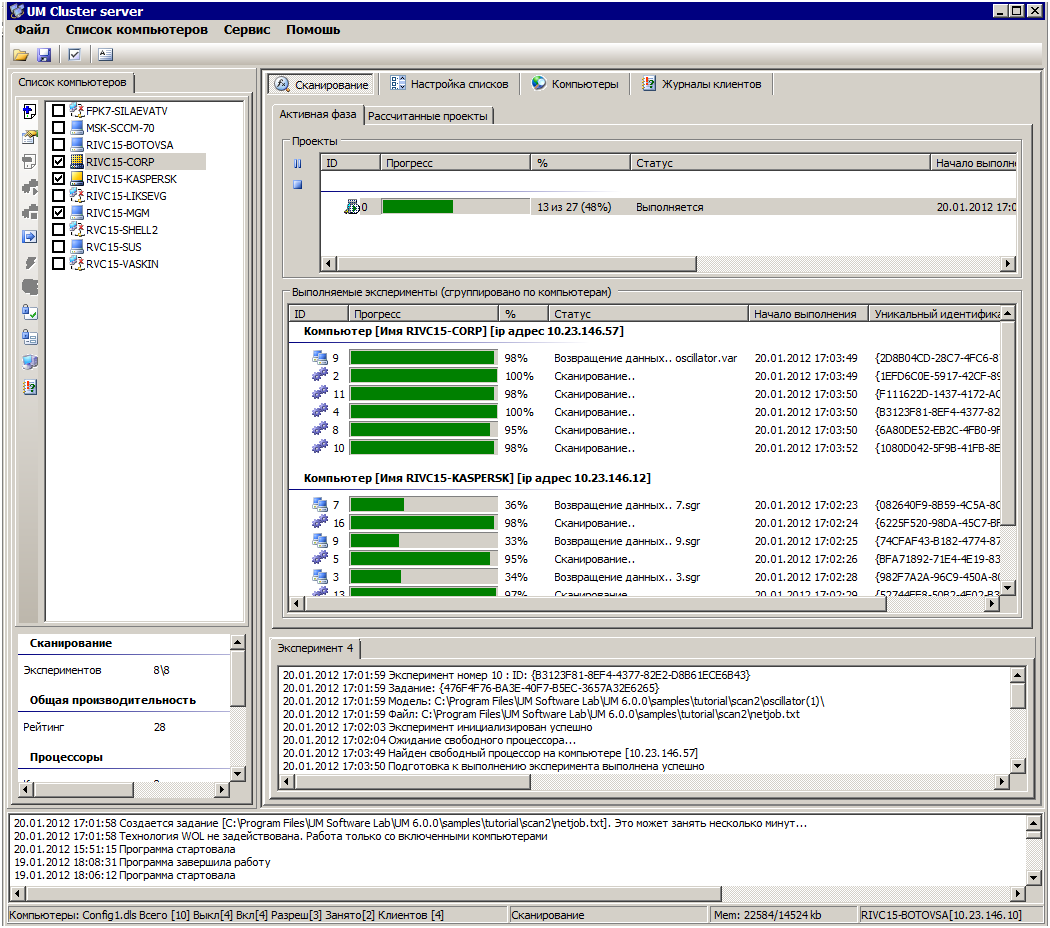Open the Список компьютеров menu
This screenshot has width=1050, height=928.
(137, 29)
